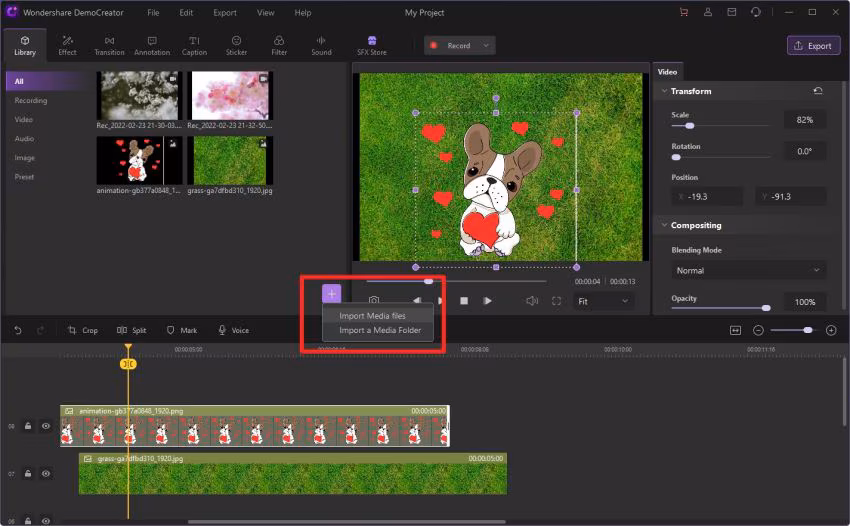
Task: Open the Fit zoom dropdown
Action: pyautogui.click(x=604, y=300)
